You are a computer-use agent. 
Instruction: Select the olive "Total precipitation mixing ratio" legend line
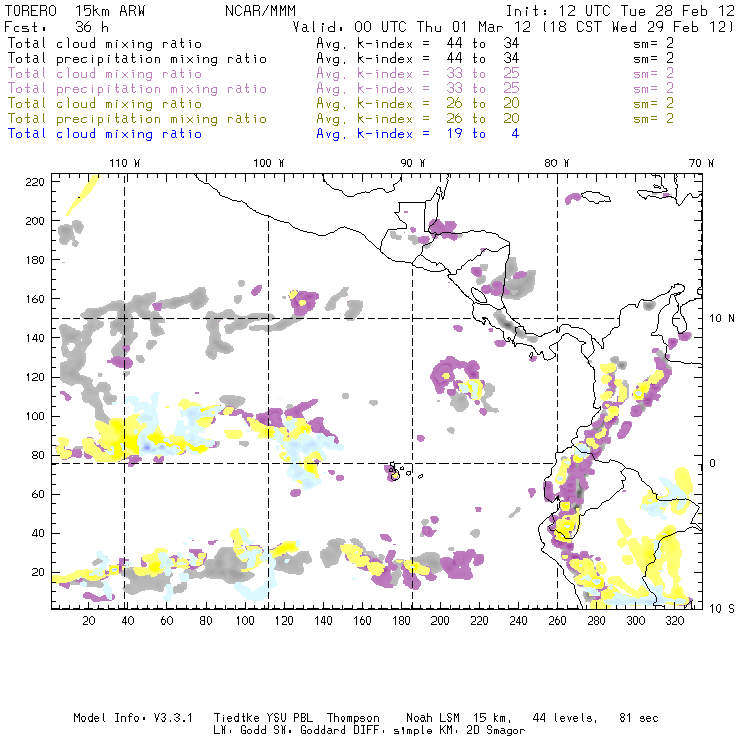click(137, 119)
